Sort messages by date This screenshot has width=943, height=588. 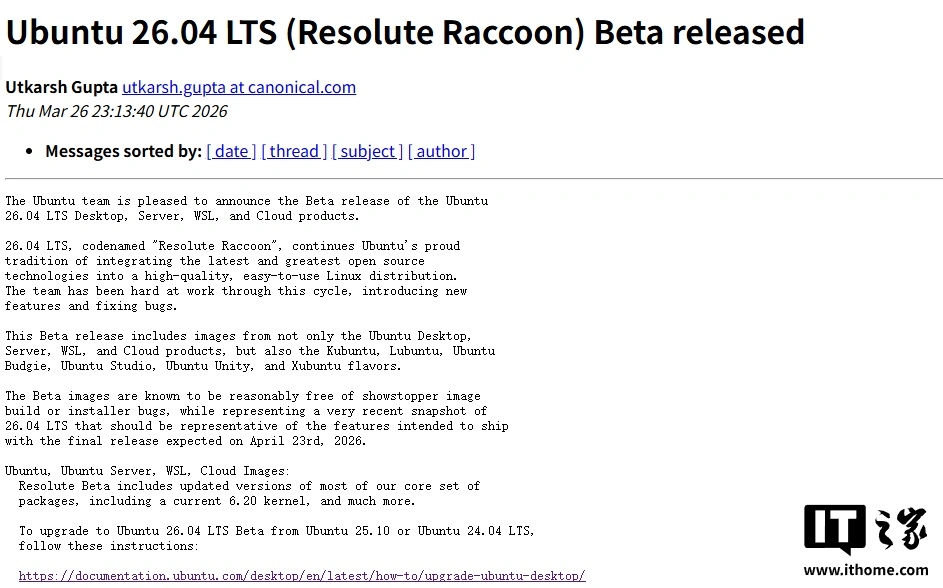tap(231, 151)
